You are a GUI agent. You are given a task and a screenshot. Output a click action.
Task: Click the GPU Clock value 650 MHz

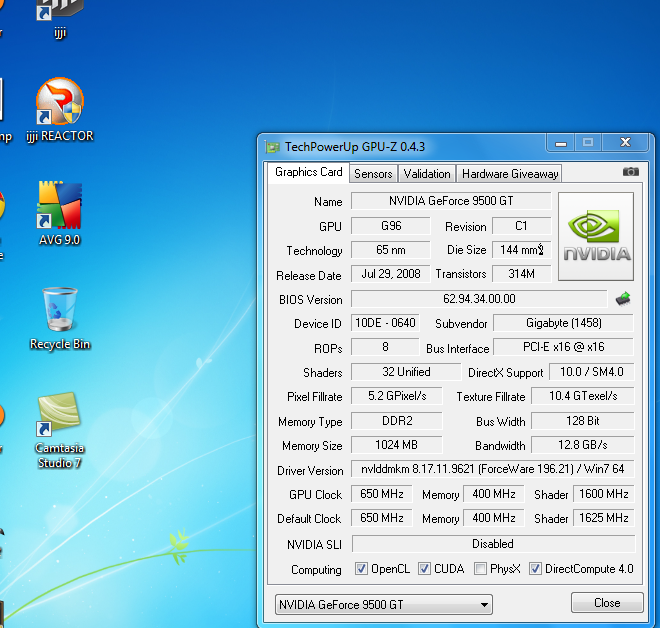382,494
